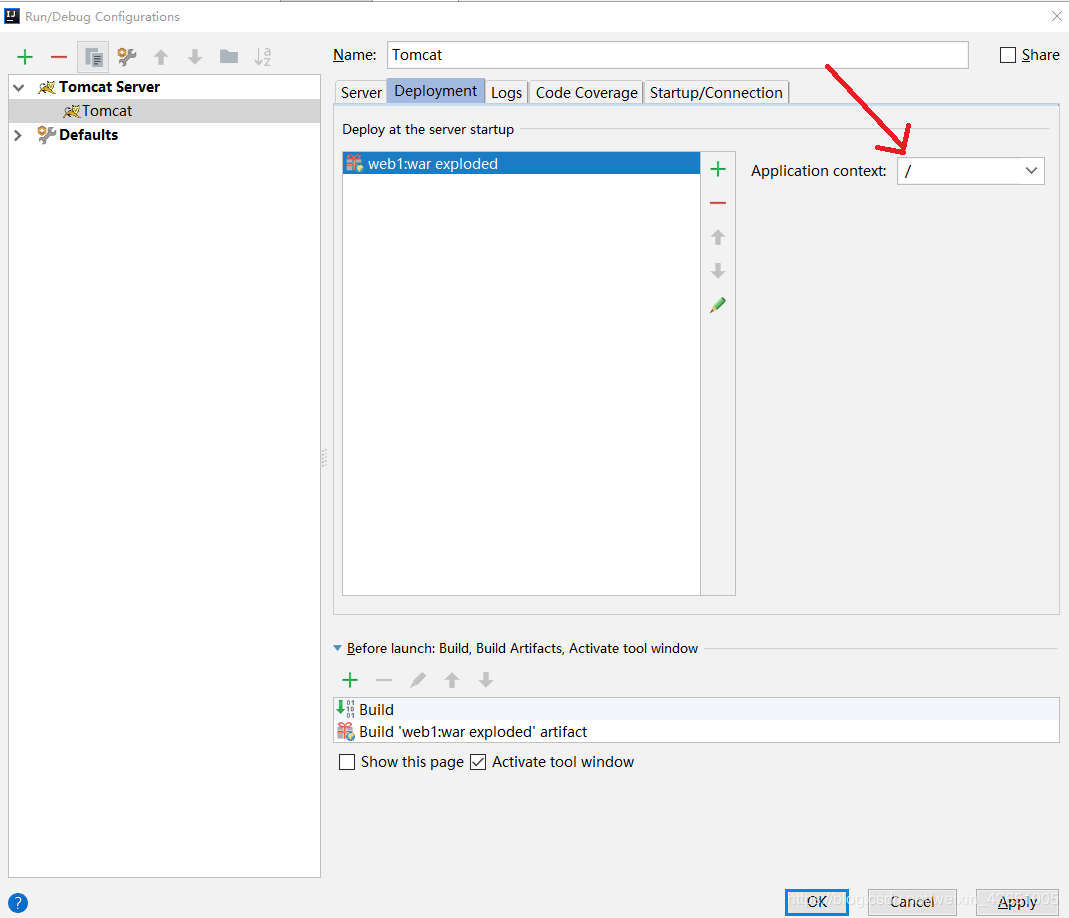This screenshot has width=1069, height=918.
Task: Remove selected configuration with red minus
Action: coord(59,57)
